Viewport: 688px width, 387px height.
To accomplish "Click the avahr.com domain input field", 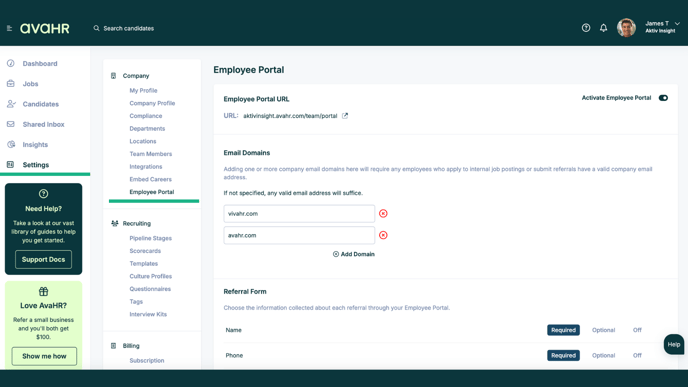I will 299,235.
